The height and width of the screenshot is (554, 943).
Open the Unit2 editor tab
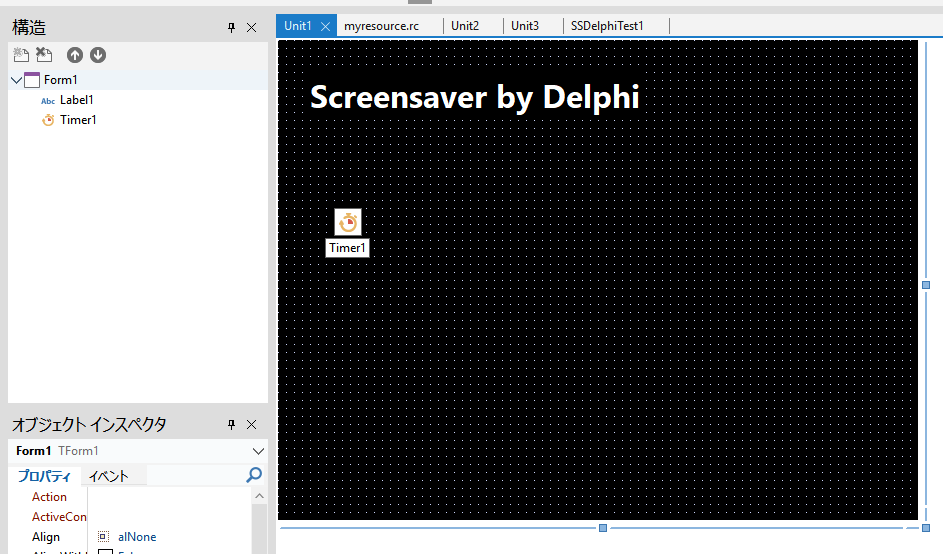tap(465, 26)
